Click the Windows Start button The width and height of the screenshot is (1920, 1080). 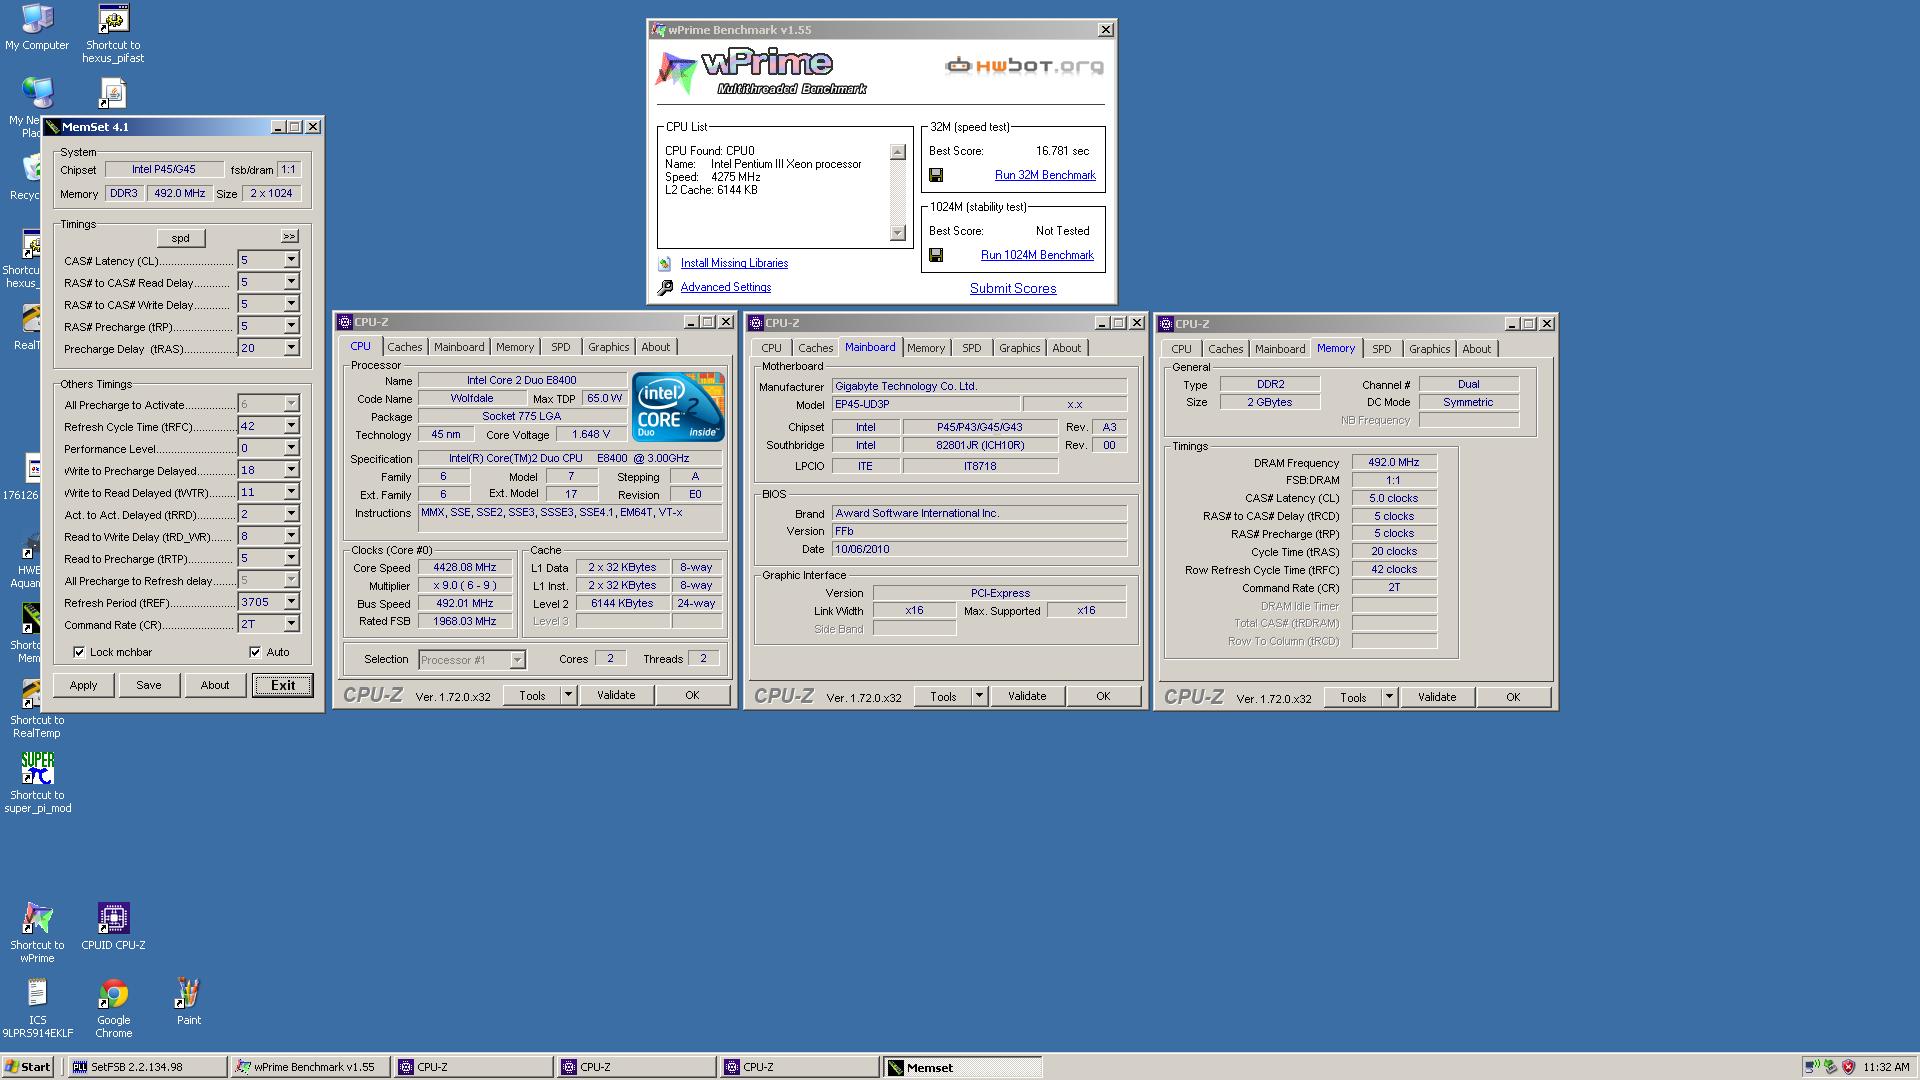tap(28, 1067)
